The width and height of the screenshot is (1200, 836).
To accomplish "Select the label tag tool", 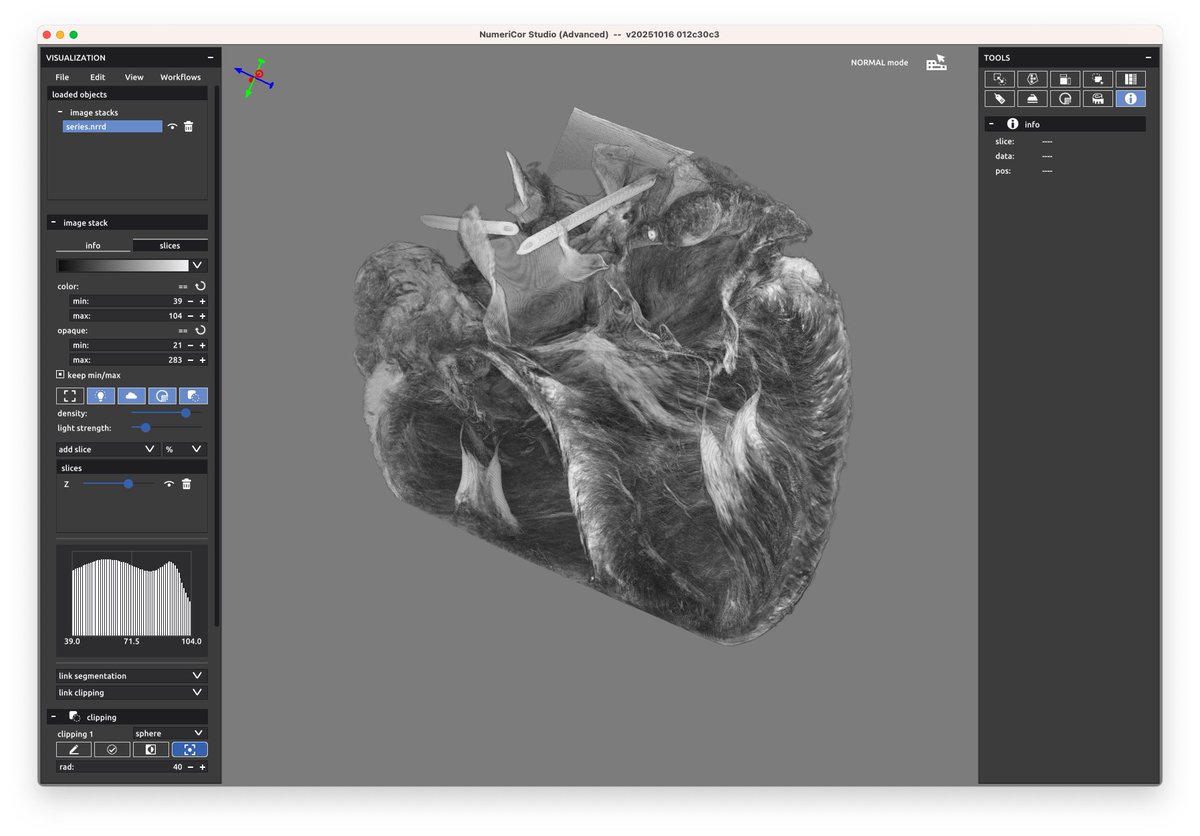I will 999,98.
